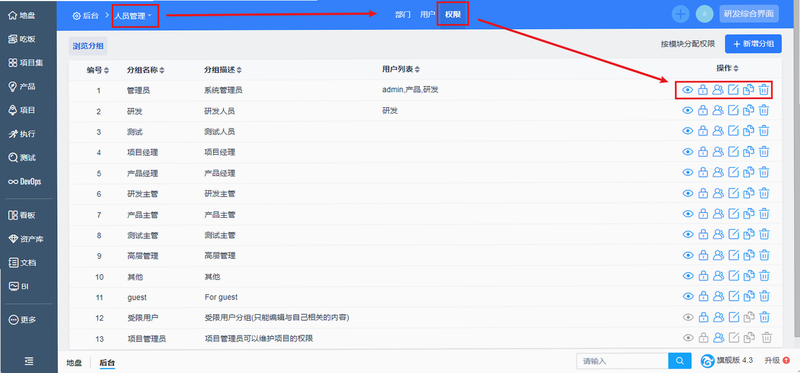Open DevOps in the sidebar
The height and width of the screenshot is (373, 800).
coord(24,182)
